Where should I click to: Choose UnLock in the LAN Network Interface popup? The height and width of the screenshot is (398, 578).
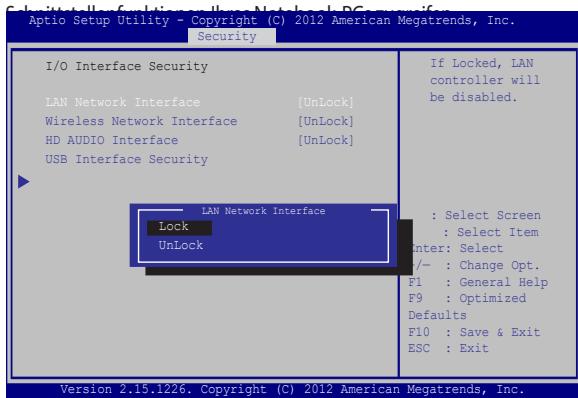(181, 245)
